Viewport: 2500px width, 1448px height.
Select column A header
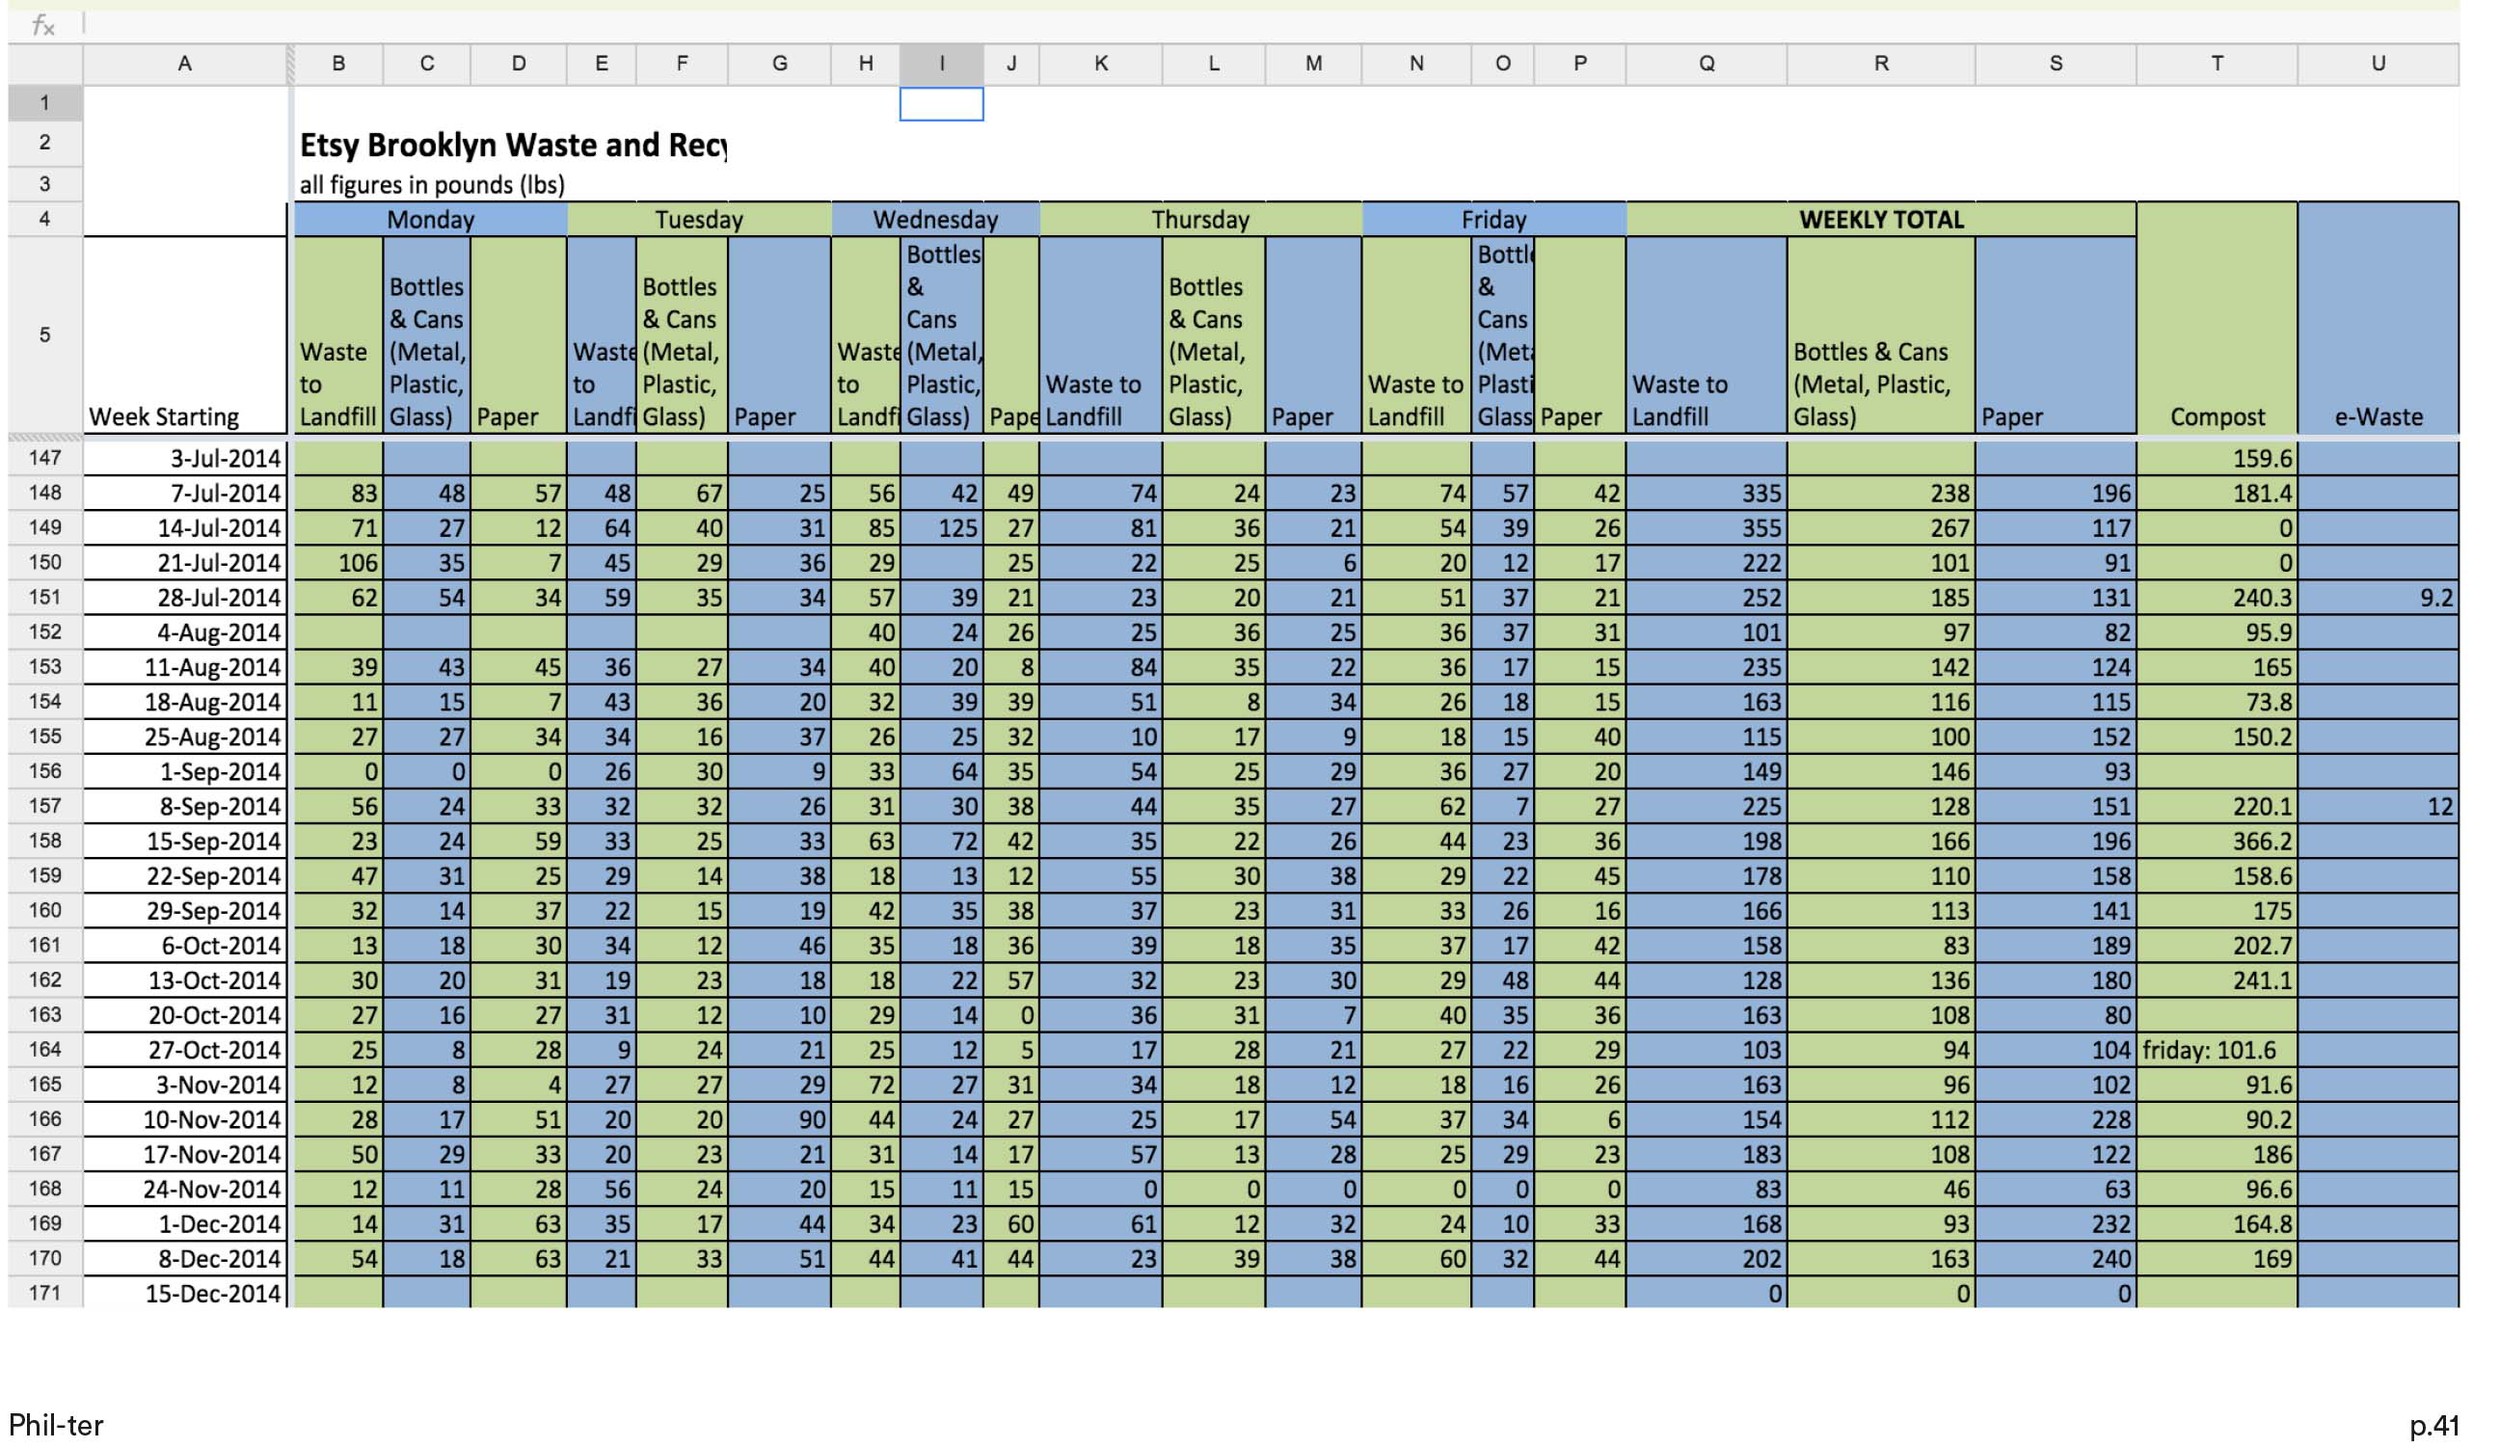coord(185,64)
